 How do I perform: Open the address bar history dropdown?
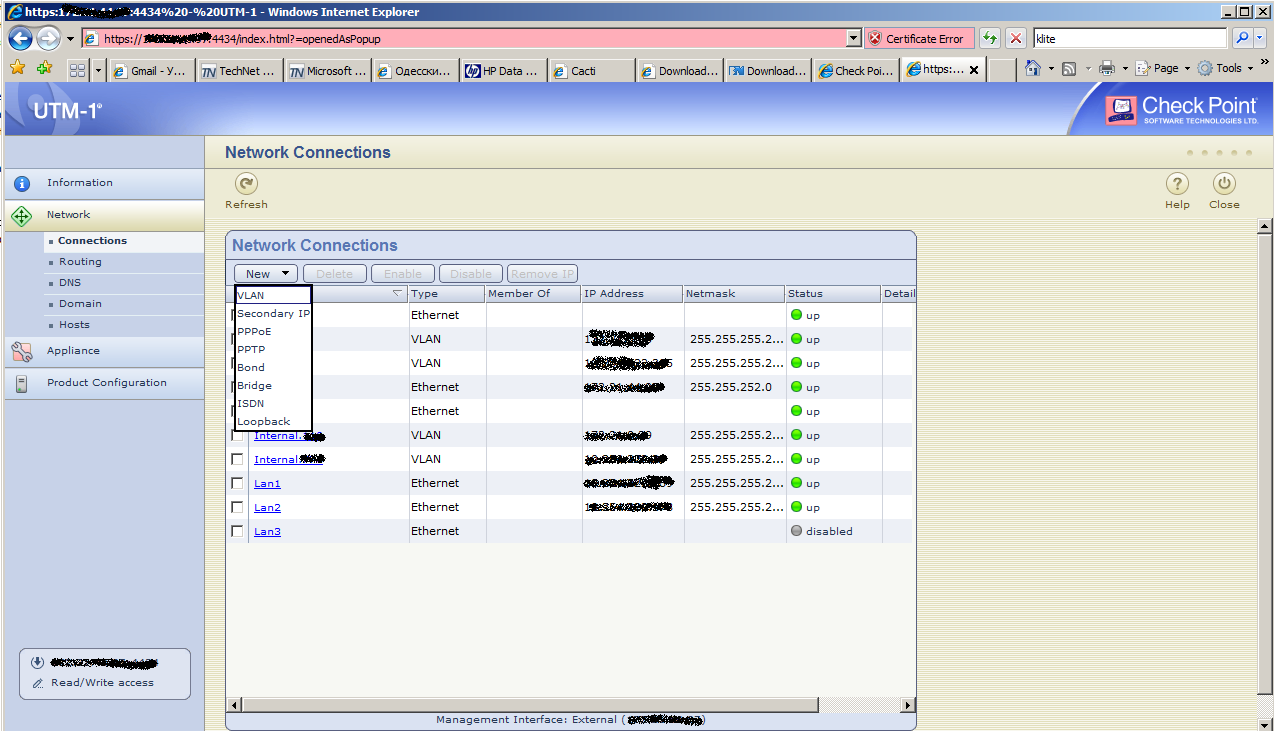coord(853,39)
